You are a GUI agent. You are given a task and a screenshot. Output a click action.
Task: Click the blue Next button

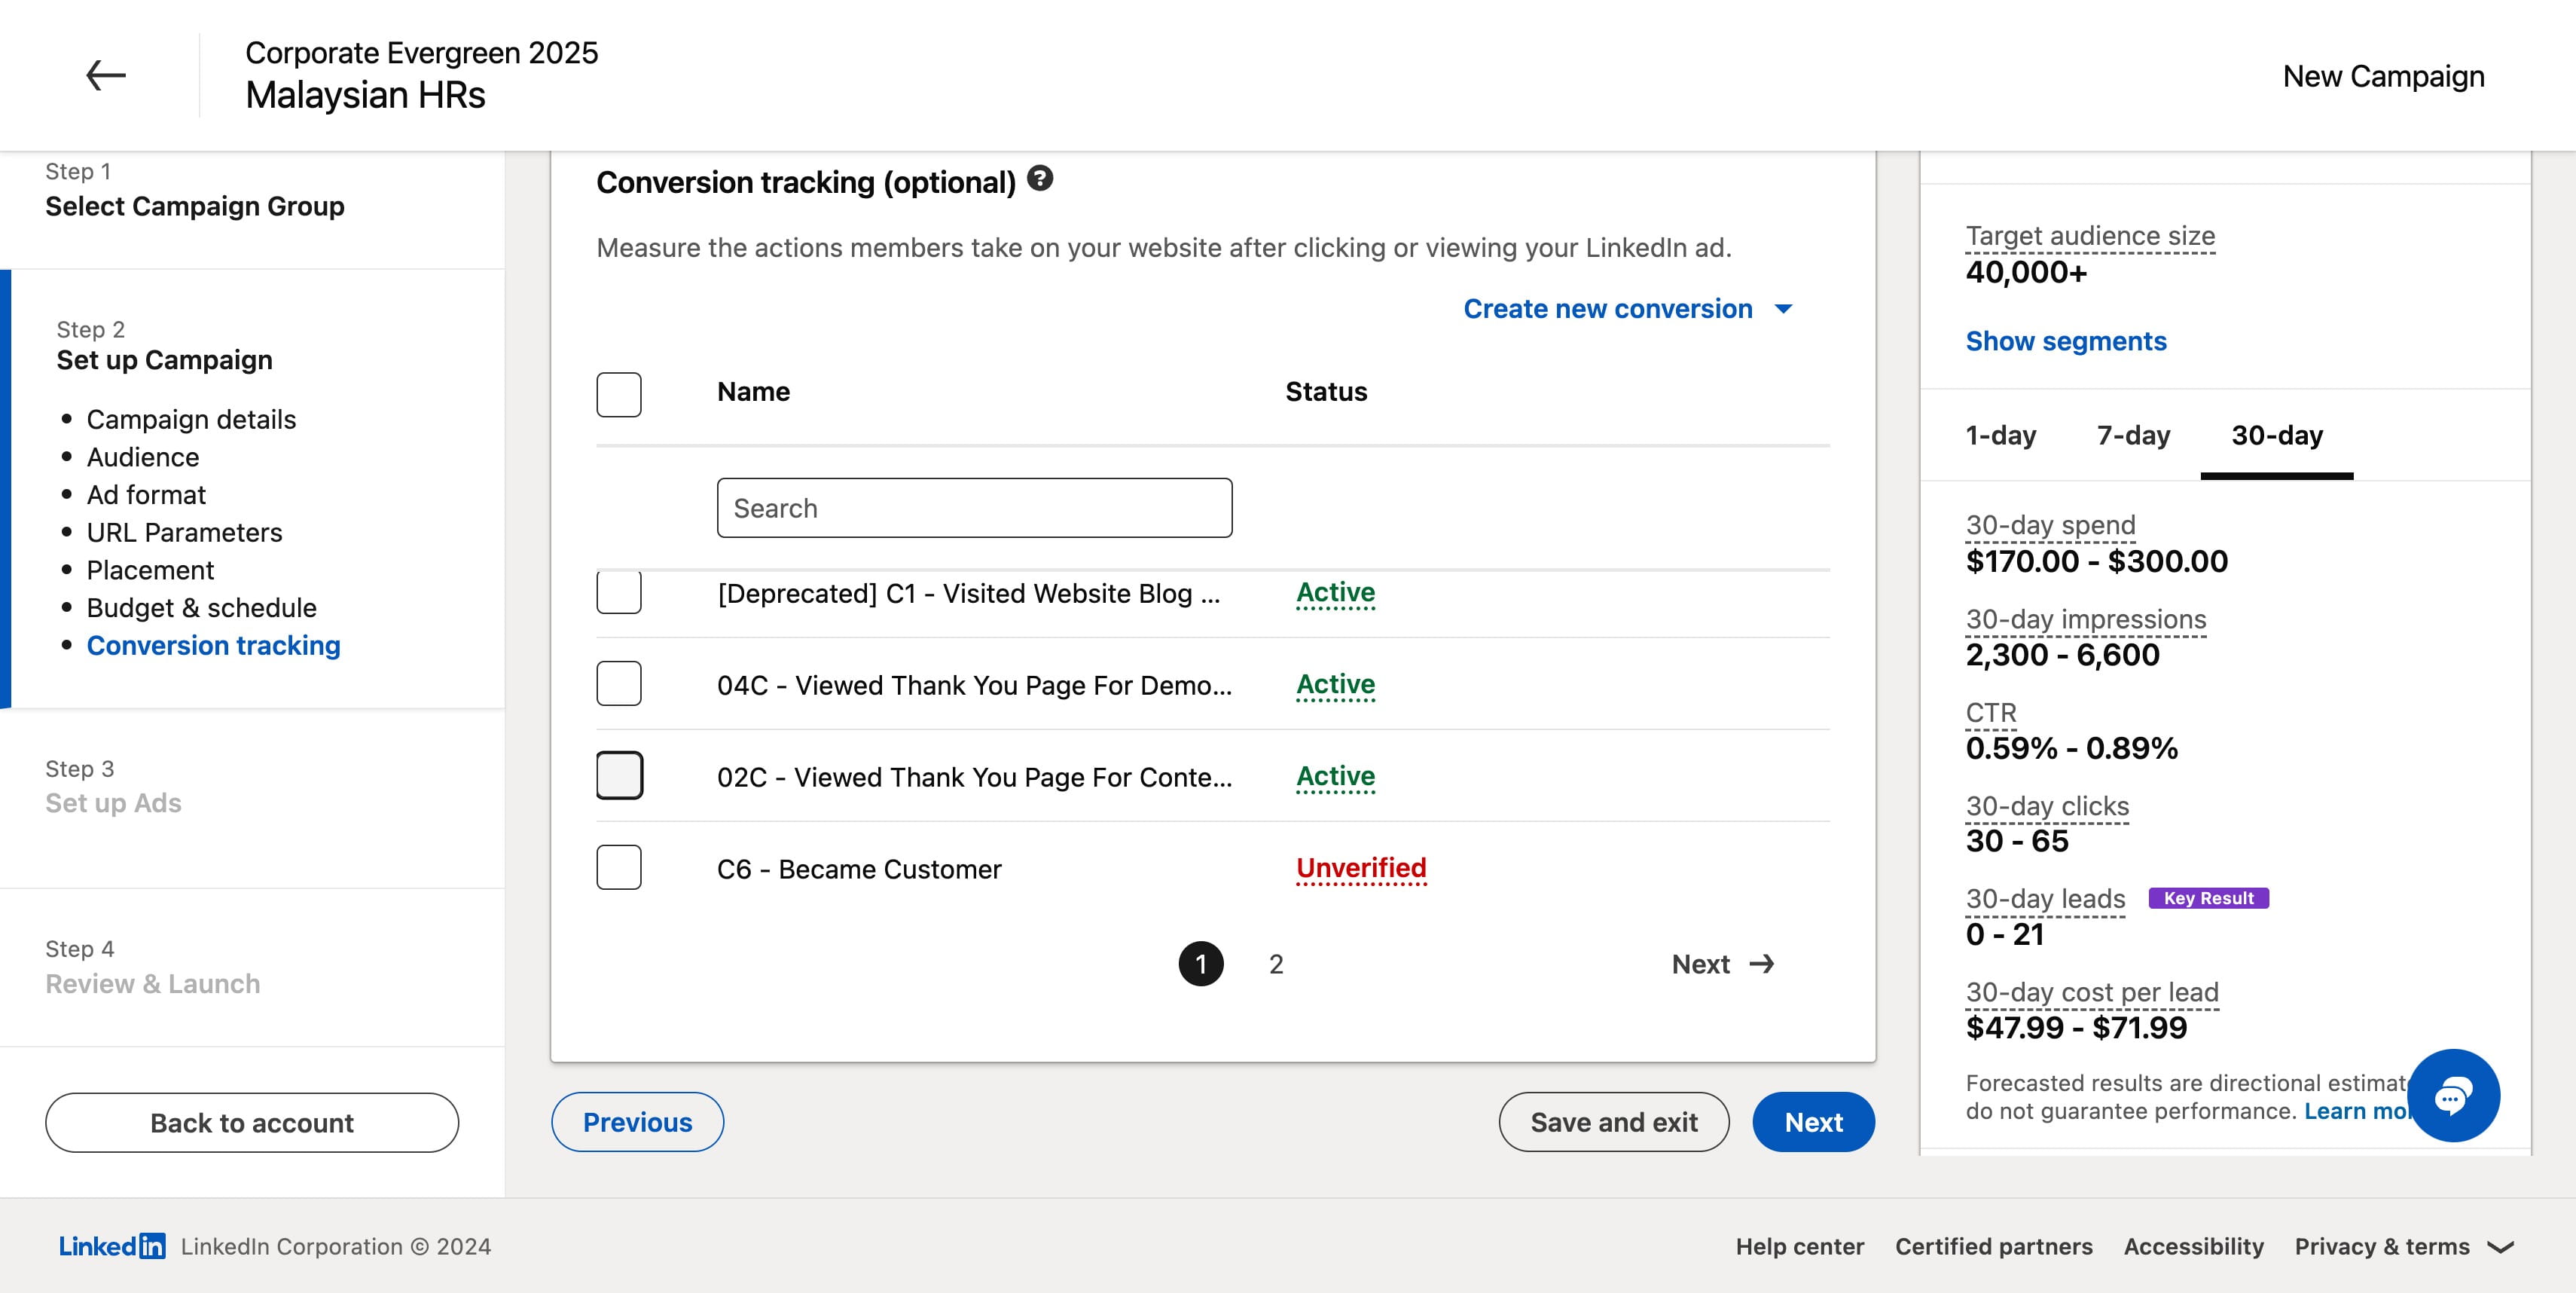point(1813,1122)
